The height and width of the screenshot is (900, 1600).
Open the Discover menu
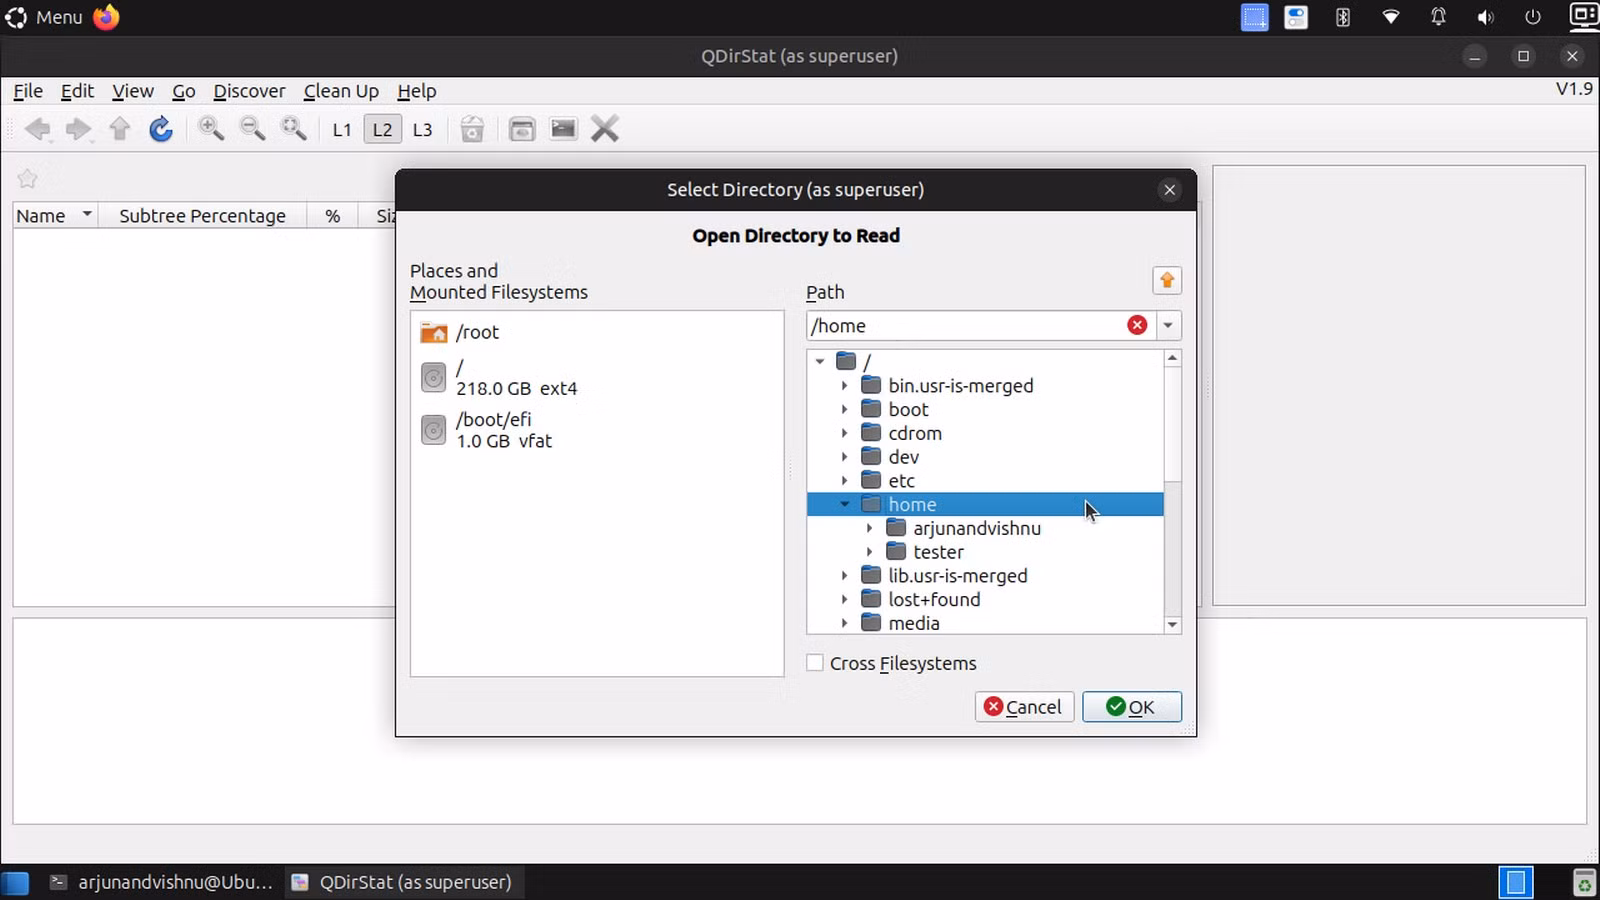[249, 91]
